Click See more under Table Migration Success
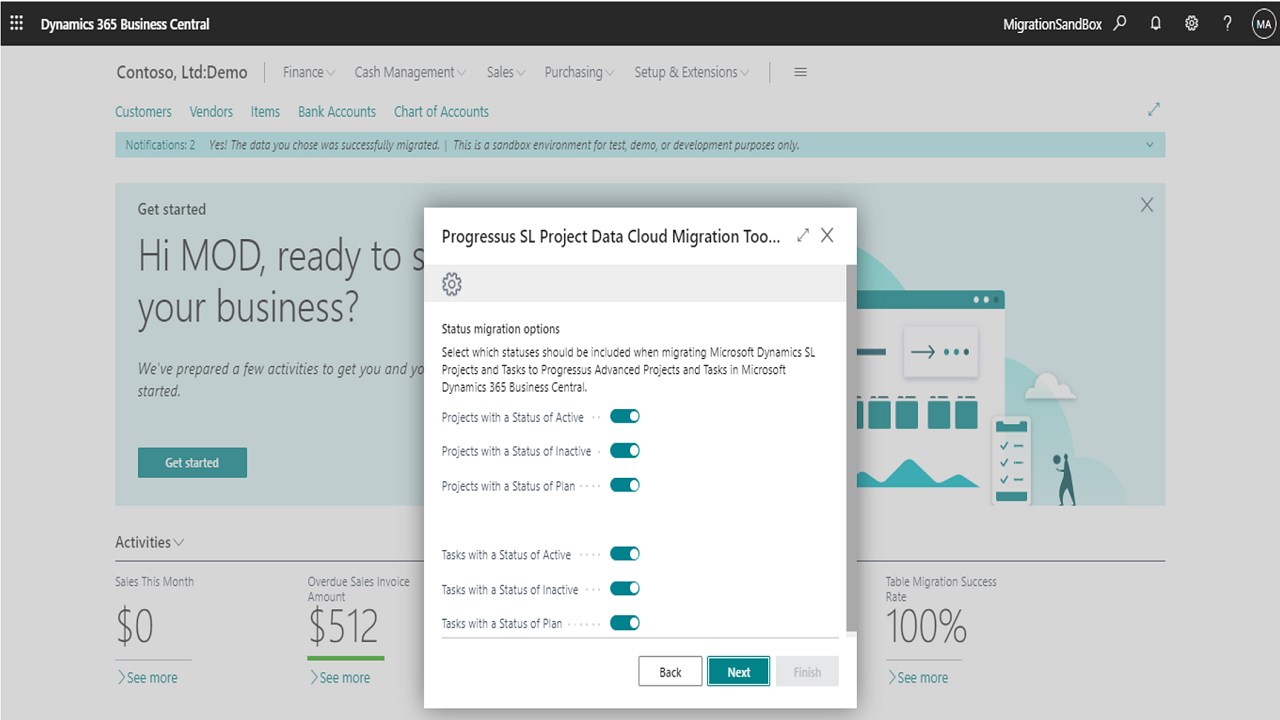This screenshot has height=720, width=1280. point(917,678)
